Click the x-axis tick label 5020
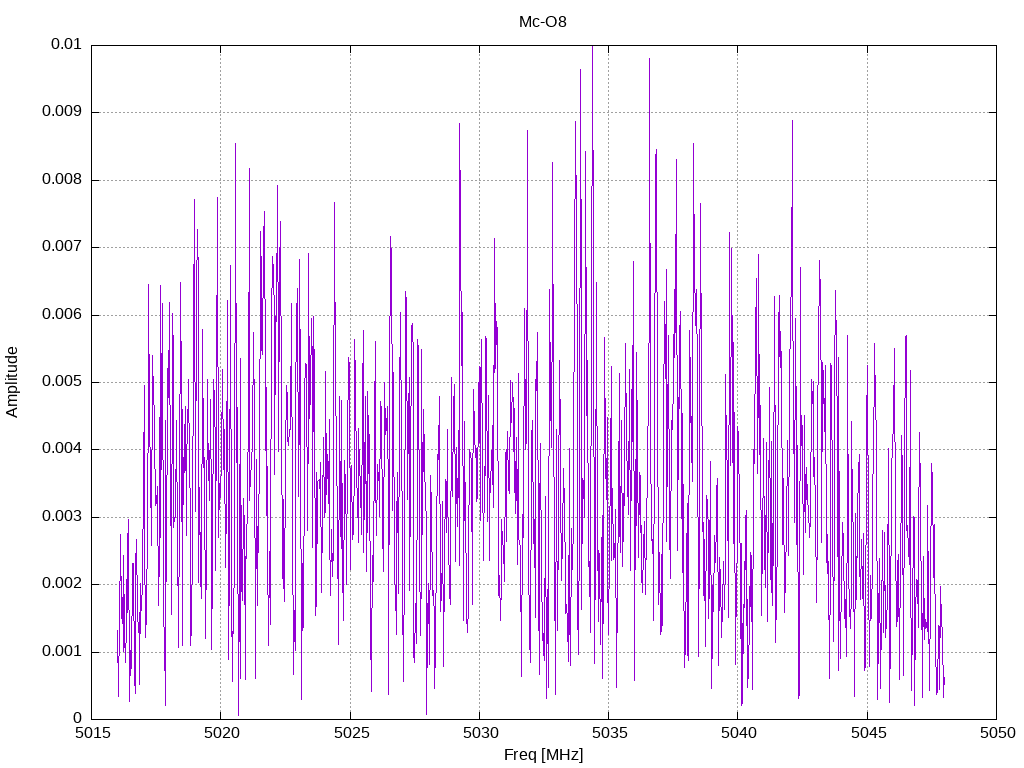The width and height of the screenshot is (1024, 768). click(222, 733)
